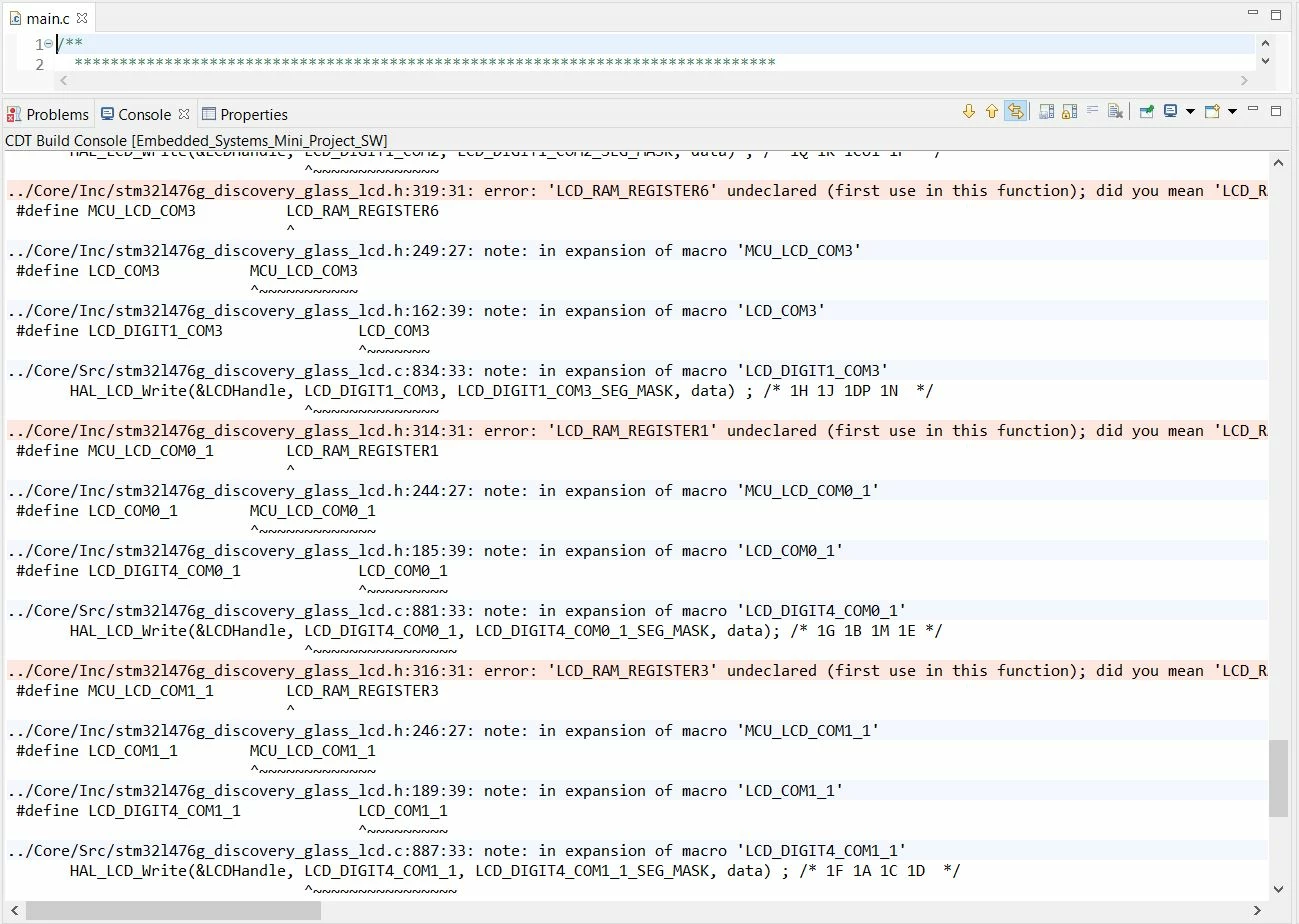Click the console scroll down arrow
The width and height of the screenshot is (1299, 924).
click(1278, 889)
